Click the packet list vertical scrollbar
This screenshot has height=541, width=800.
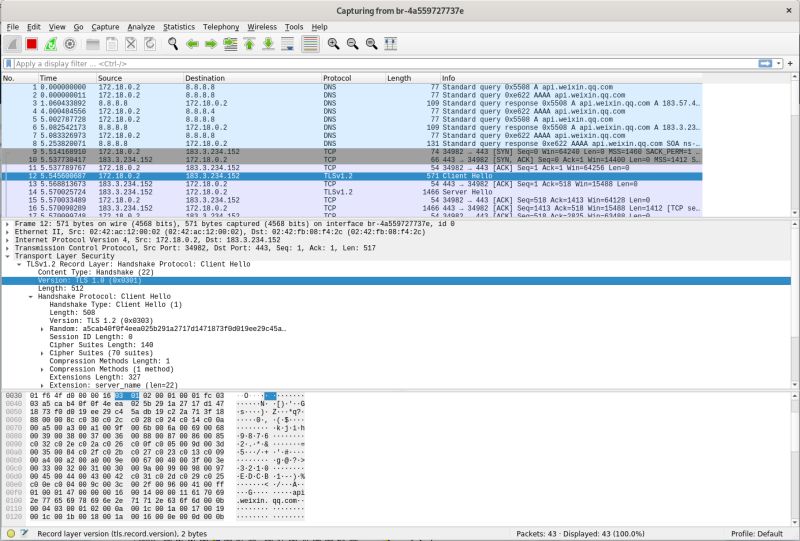pyautogui.click(x=794, y=145)
